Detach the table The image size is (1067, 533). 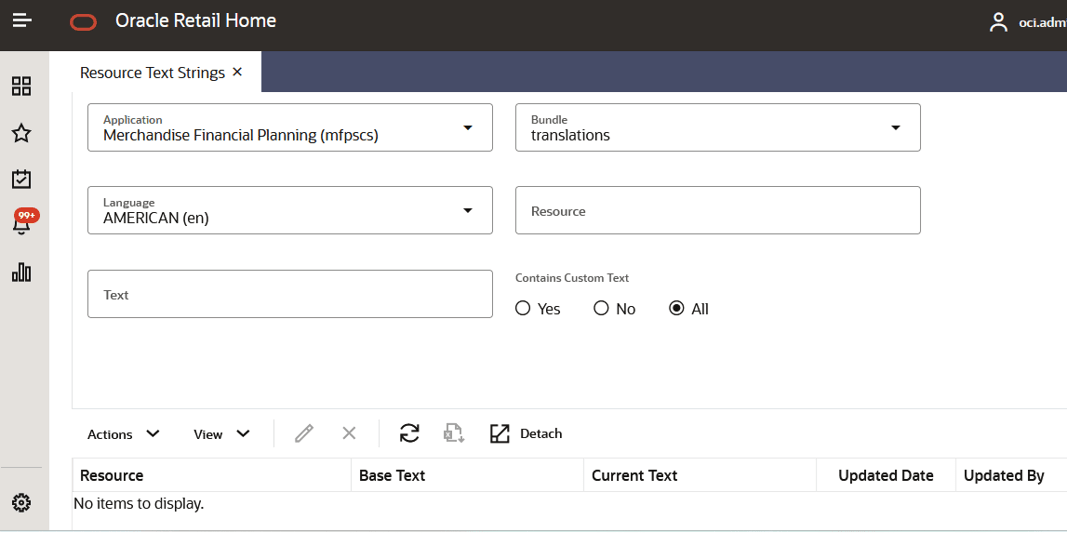pos(526,434)
